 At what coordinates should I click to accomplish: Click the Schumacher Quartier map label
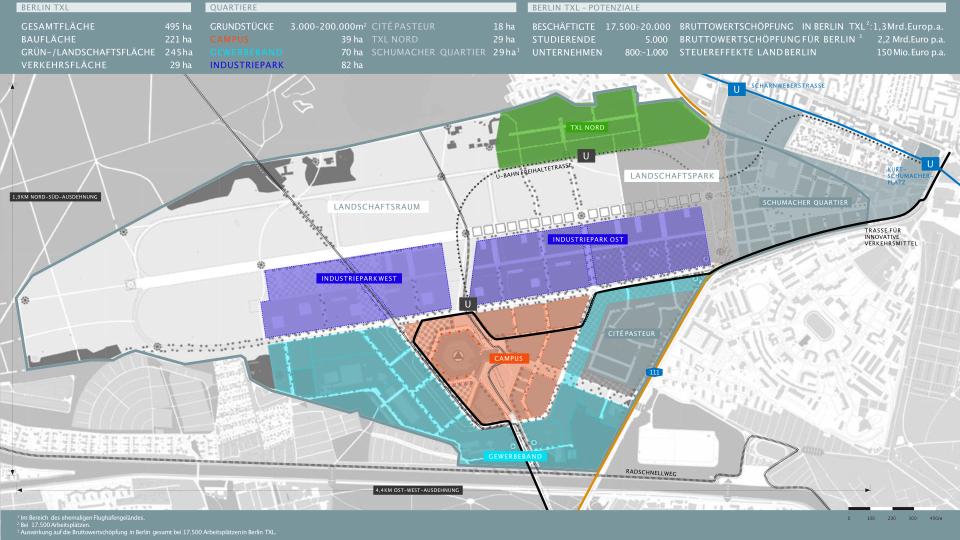[804, 202]
